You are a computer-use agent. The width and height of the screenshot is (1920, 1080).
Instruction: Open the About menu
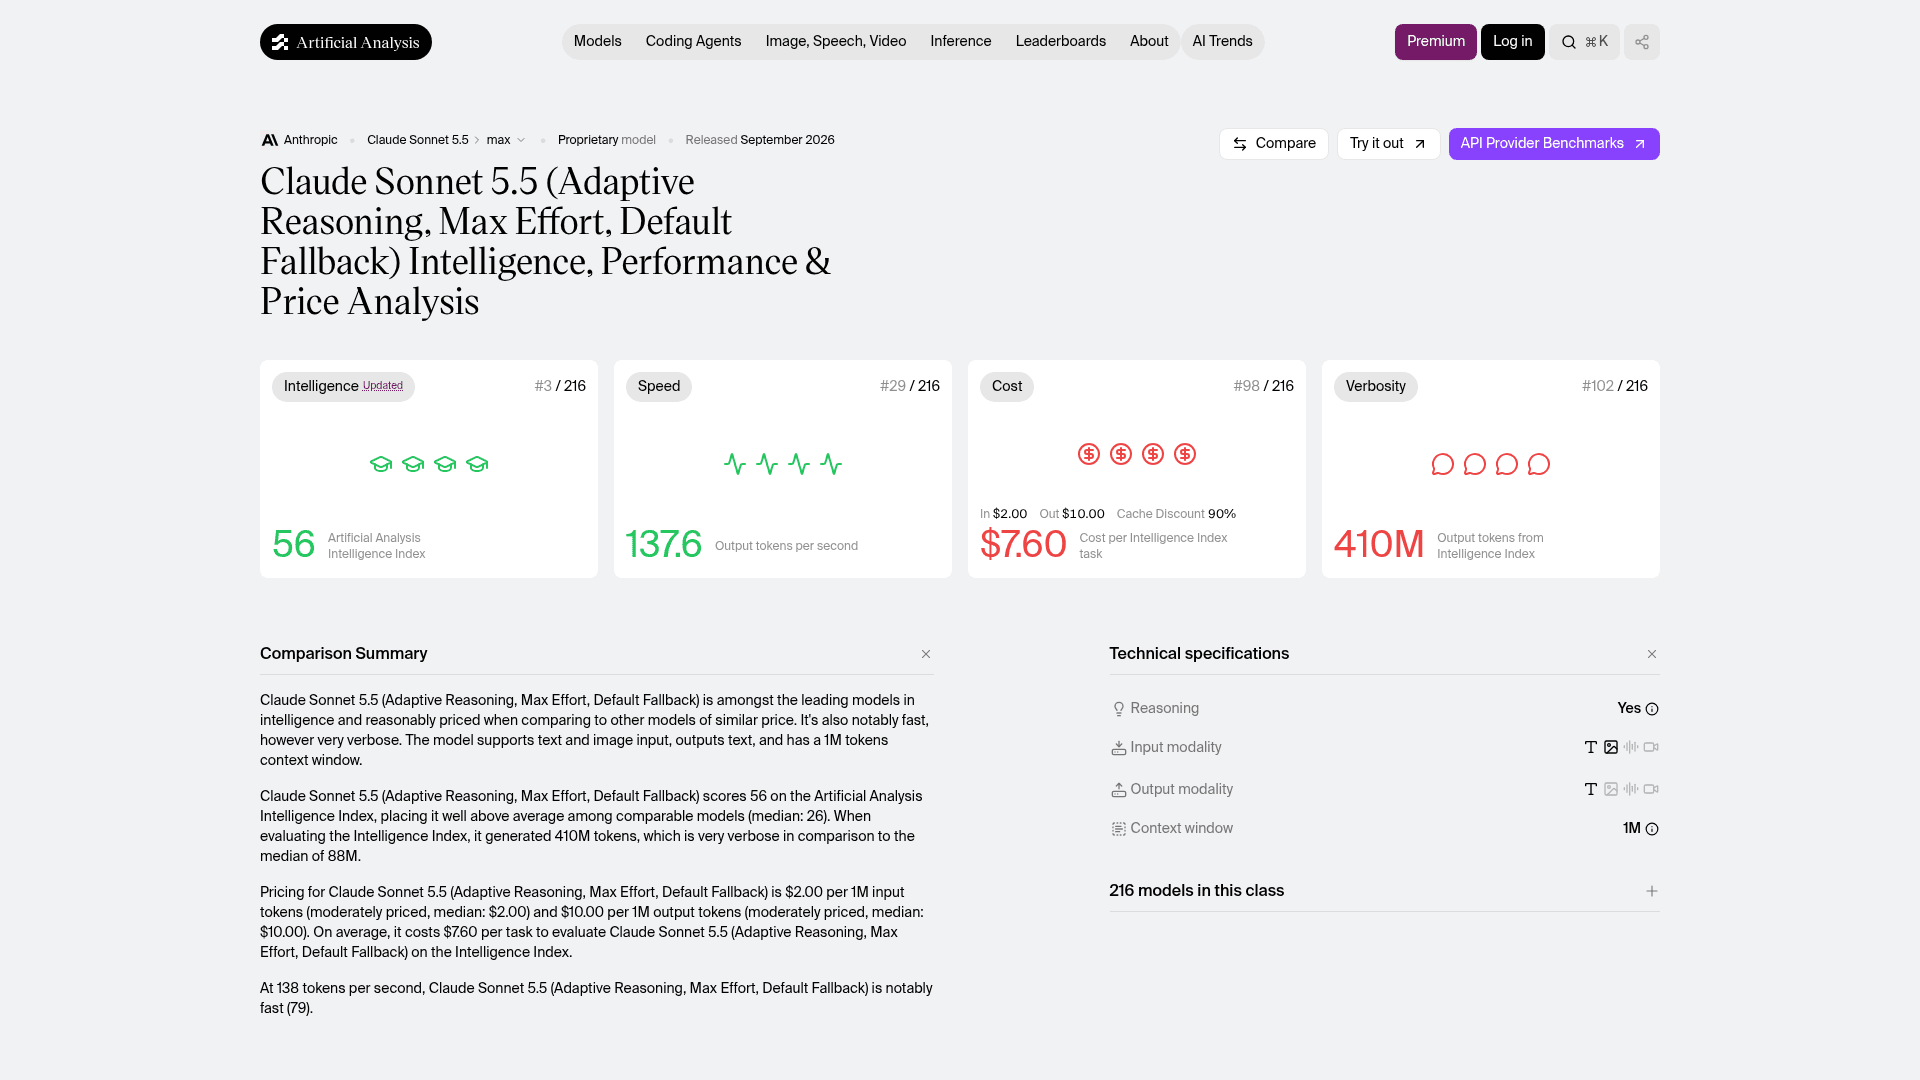click(x=1149, y=42)
